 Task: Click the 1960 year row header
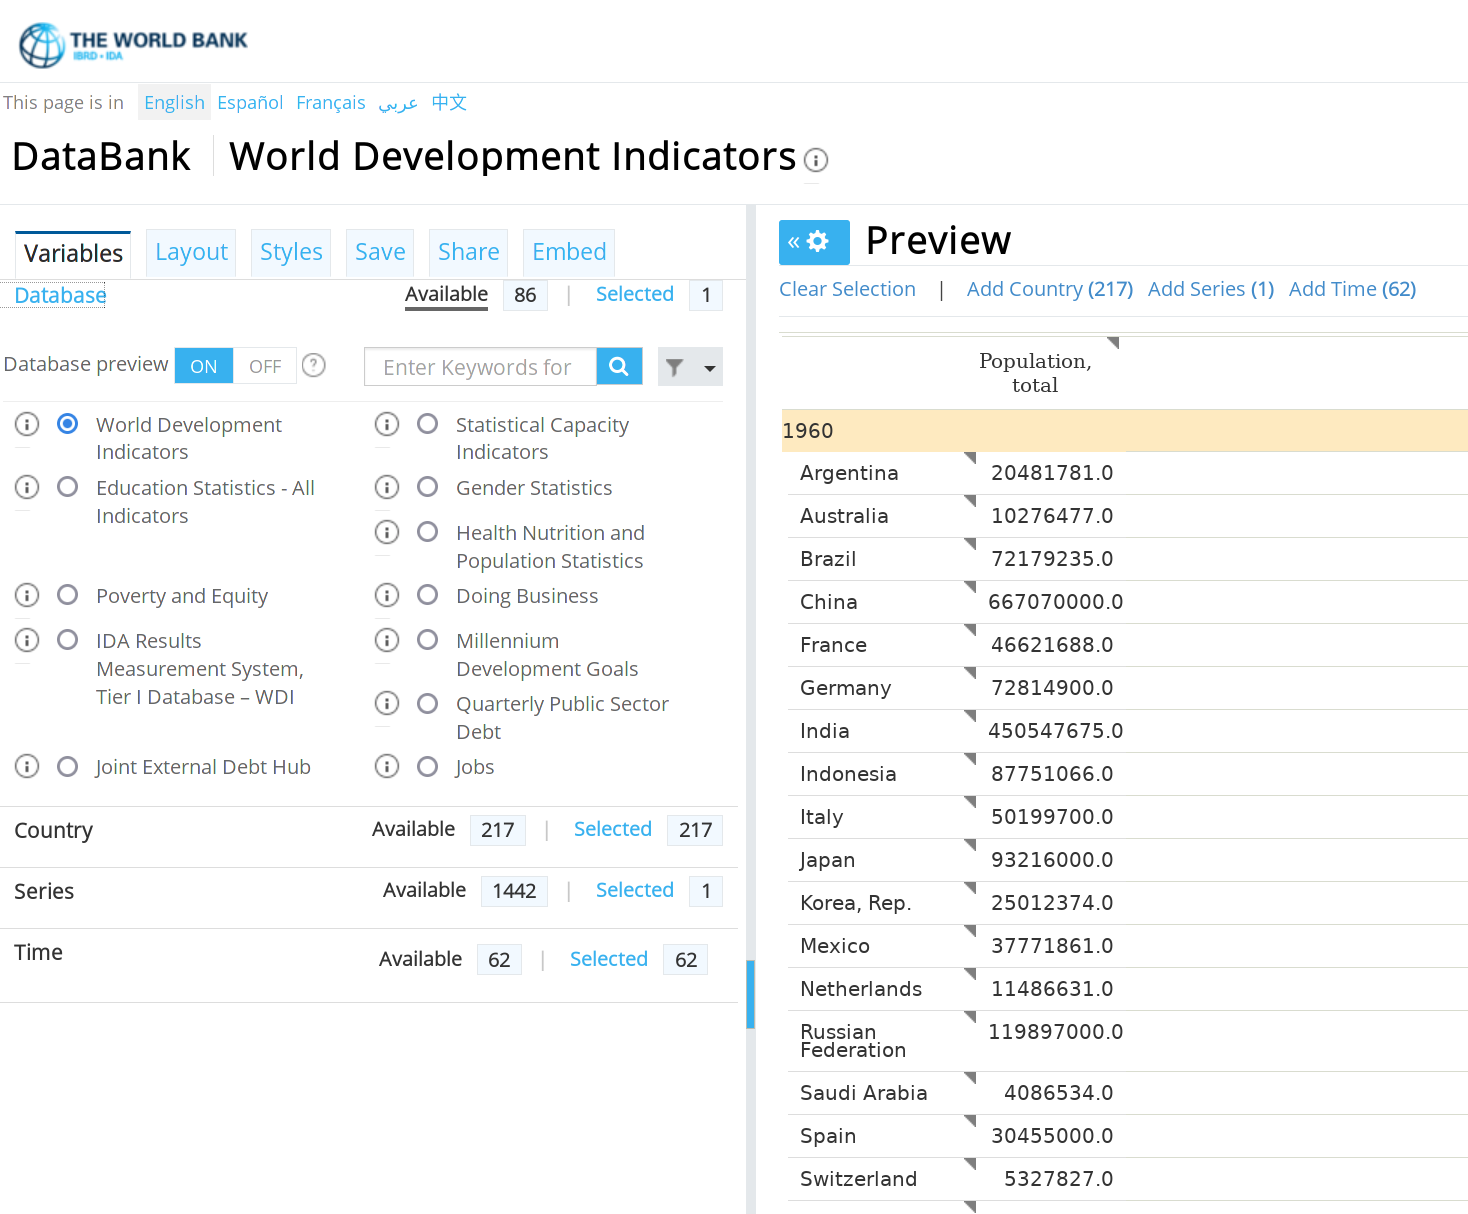[x=1124, y=430]
